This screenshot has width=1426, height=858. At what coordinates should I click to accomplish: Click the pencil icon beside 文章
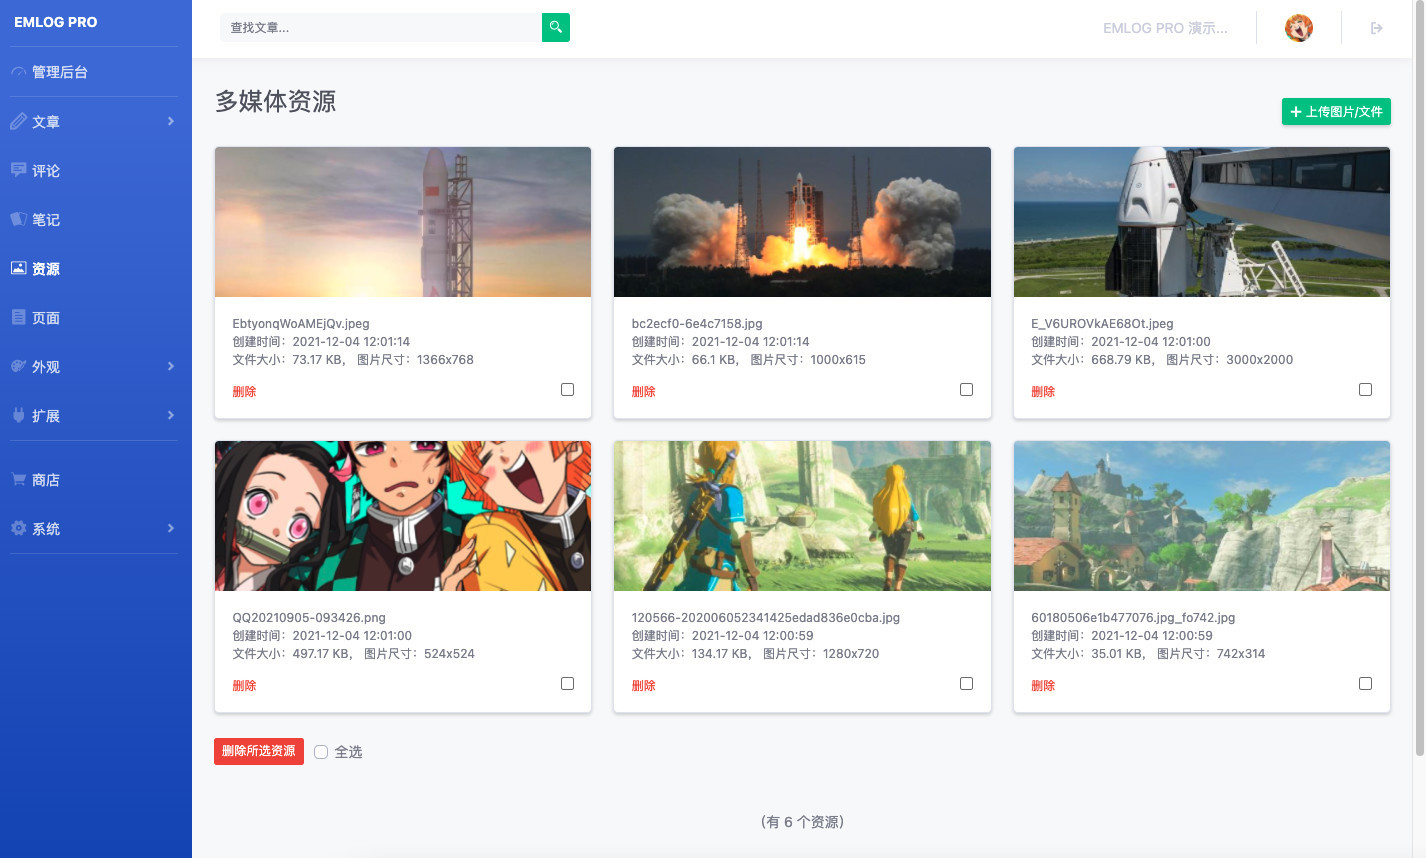[x=18, y=121]
